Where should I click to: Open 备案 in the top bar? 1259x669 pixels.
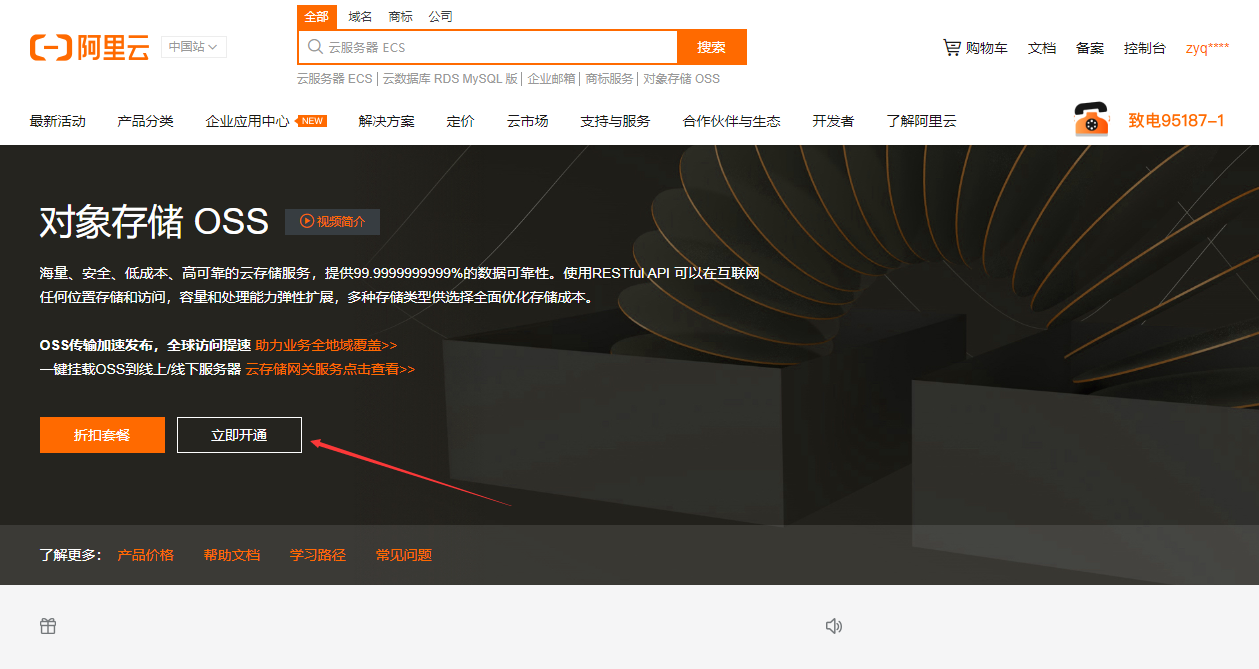[1090, 48]
